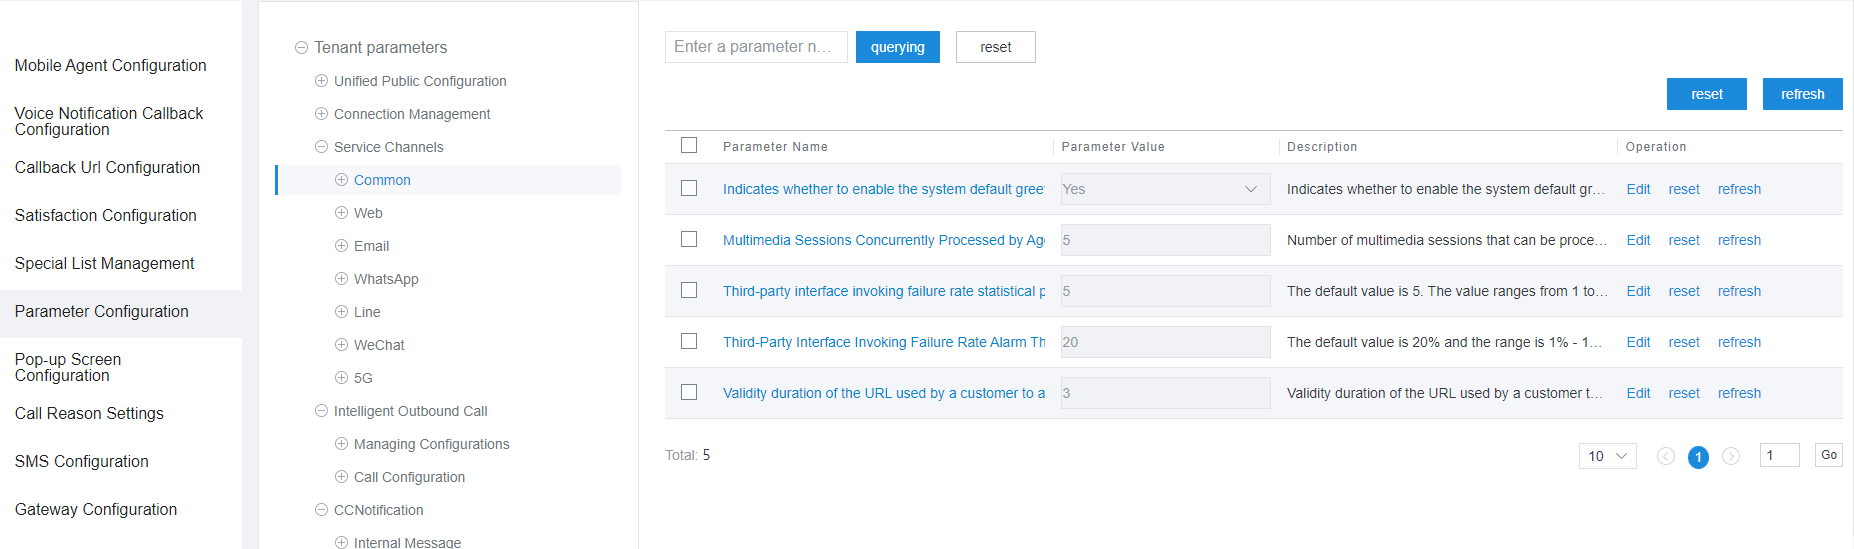Expand the Connection Management plus icon
Image resolution: width=1854 pixels, height=549 pixels.
[x=321, y=114]
